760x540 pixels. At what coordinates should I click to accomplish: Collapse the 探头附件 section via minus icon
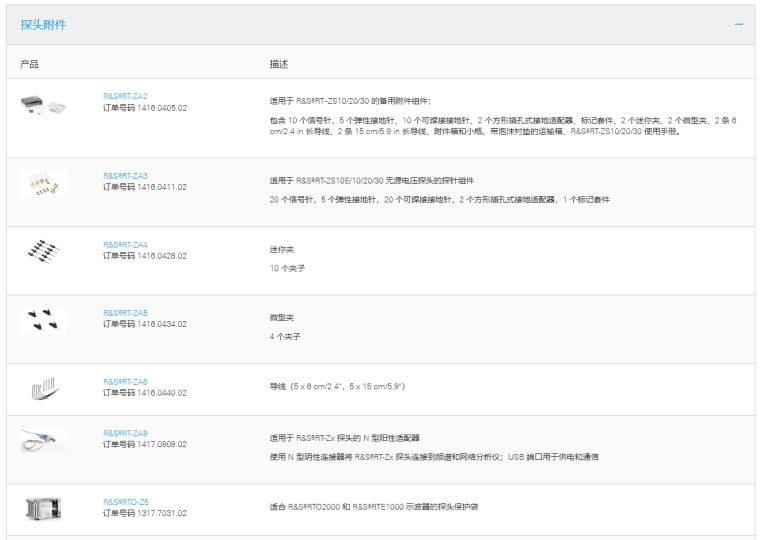pyautogui.click(x=739, y=24)
